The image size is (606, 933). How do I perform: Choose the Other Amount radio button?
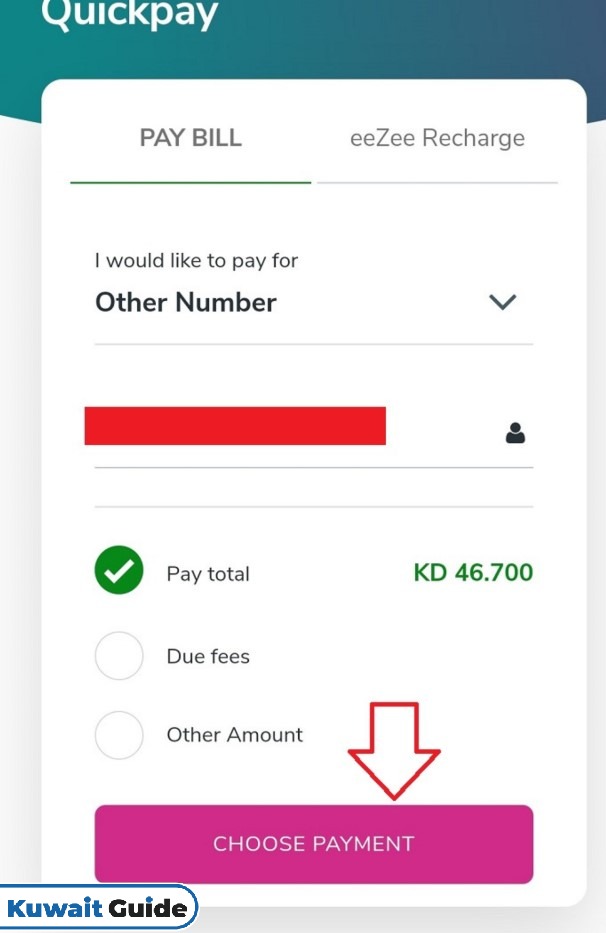pos(119,735)
